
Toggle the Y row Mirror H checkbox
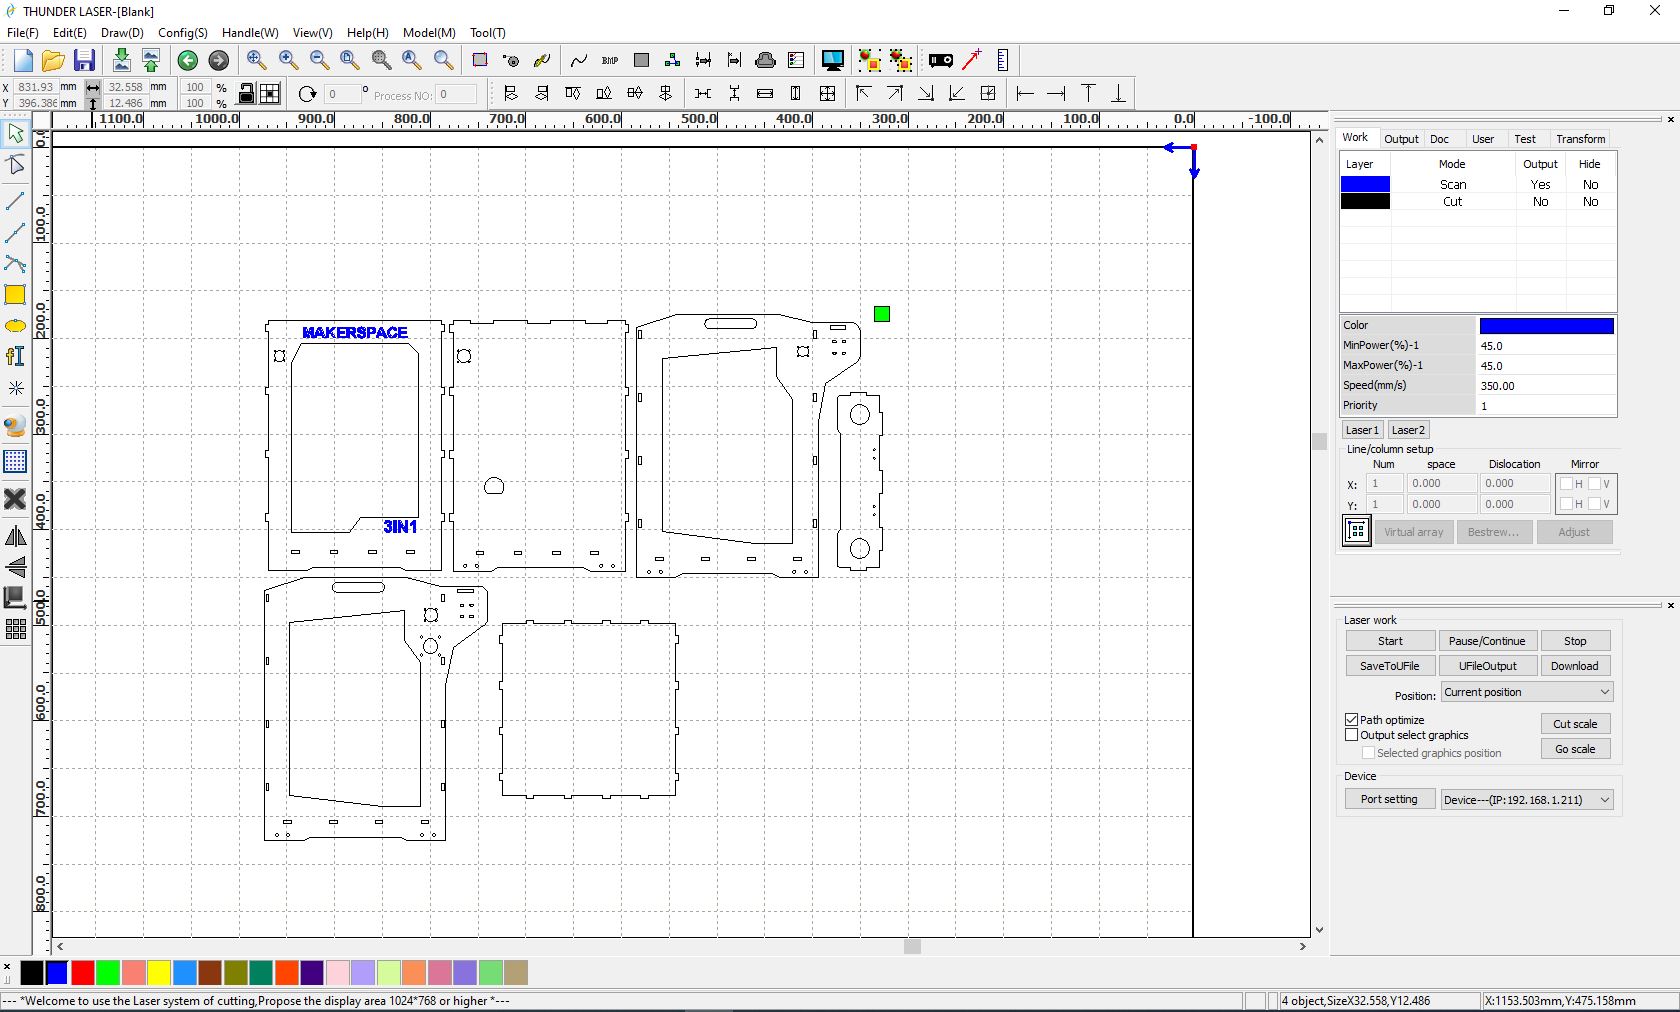1566,504
